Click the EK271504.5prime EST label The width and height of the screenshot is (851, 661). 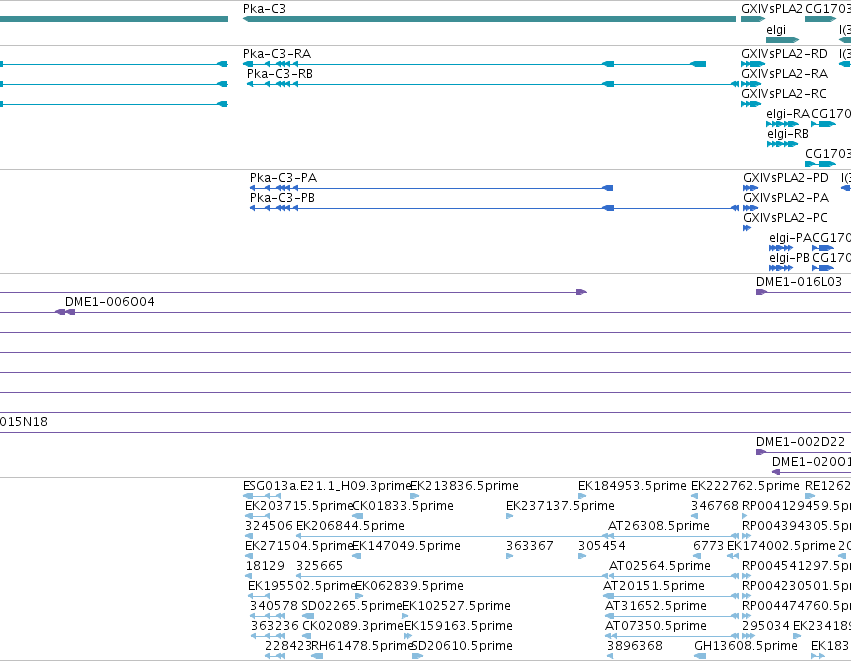point(299,546)
